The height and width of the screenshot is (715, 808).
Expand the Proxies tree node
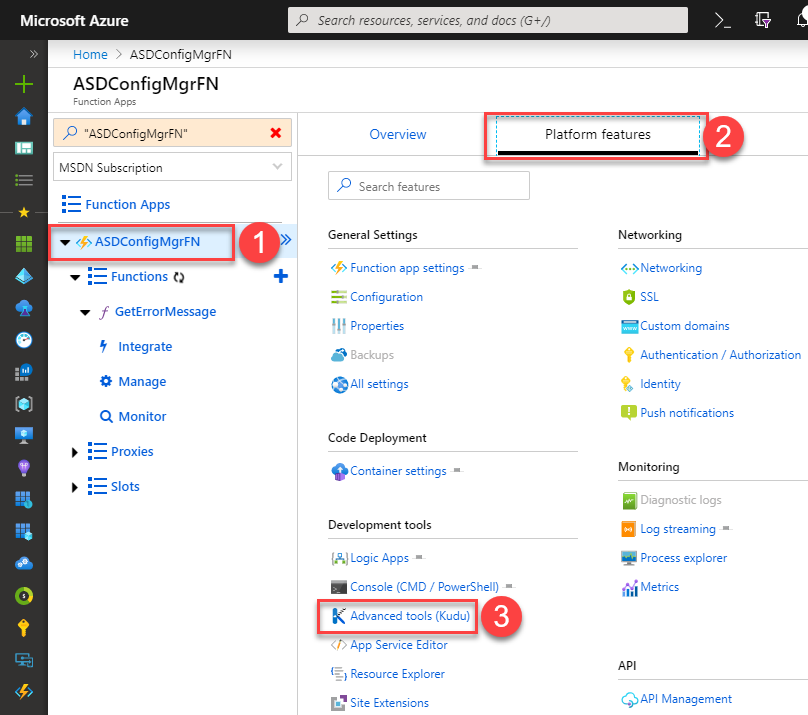click(75, 452)
